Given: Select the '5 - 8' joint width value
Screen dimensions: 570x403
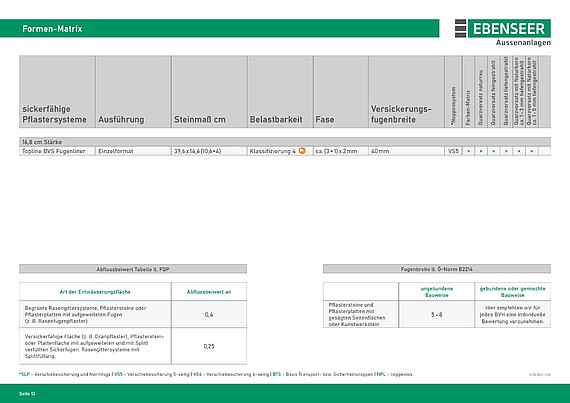Looking at the screenshot, I should [437, 315].
